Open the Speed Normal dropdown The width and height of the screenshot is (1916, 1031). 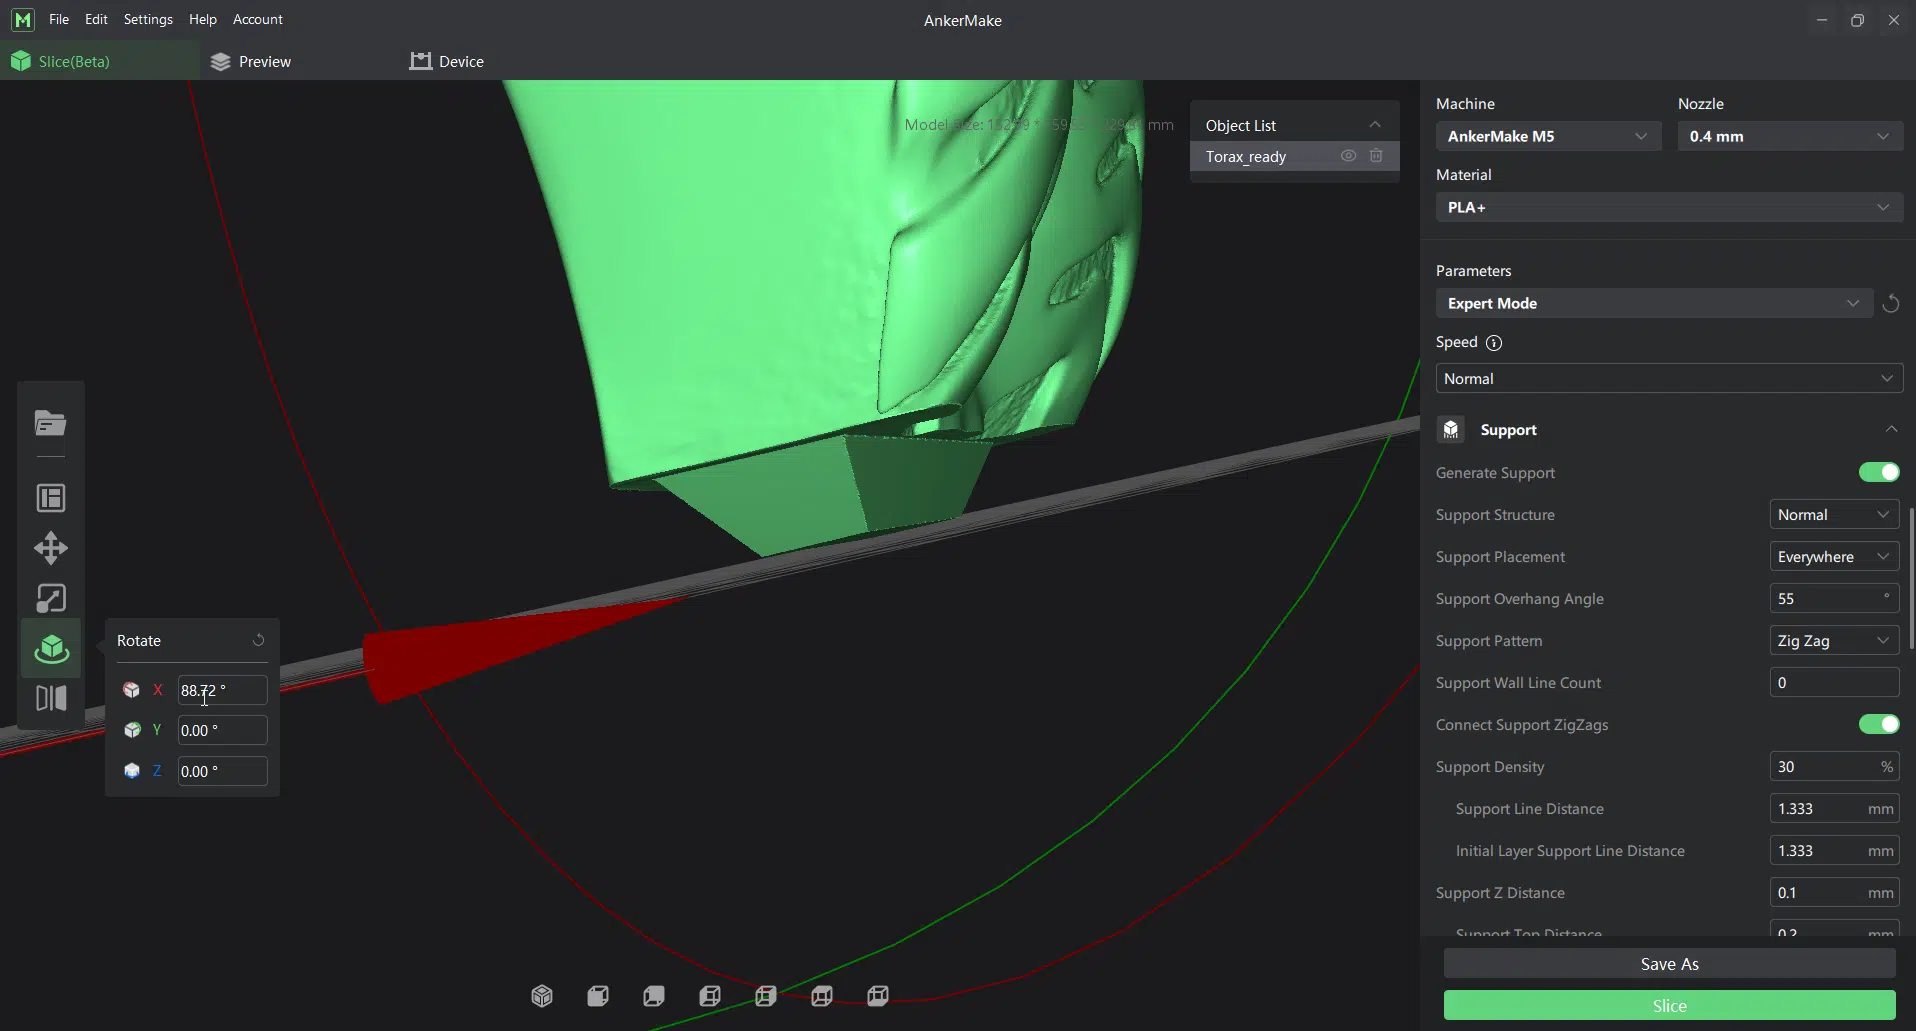pos(1669,379)
